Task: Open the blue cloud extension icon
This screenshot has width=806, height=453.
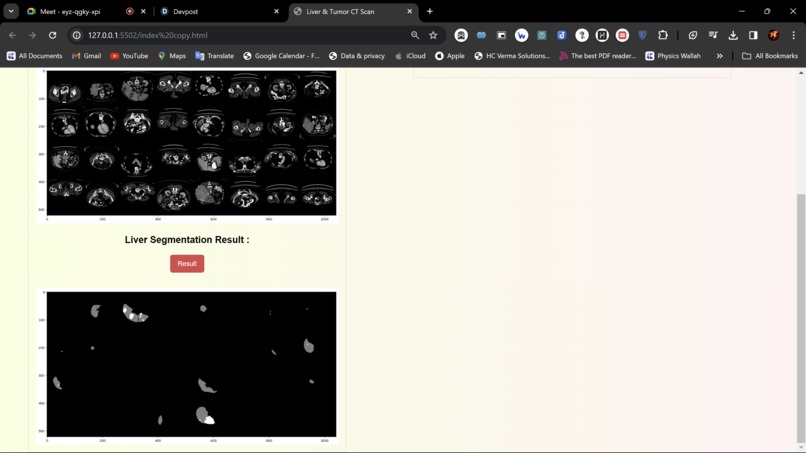Action: 481,35
